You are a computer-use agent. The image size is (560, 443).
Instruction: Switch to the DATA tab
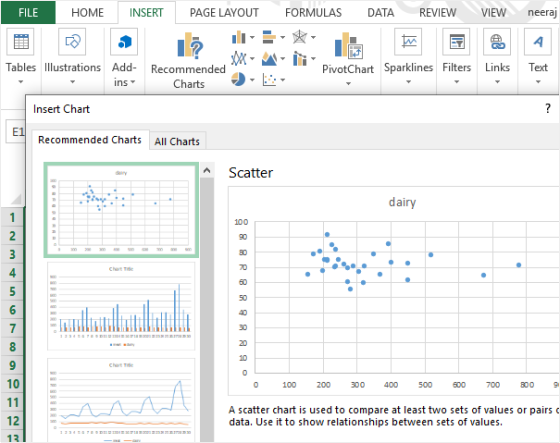coord(381,13)
